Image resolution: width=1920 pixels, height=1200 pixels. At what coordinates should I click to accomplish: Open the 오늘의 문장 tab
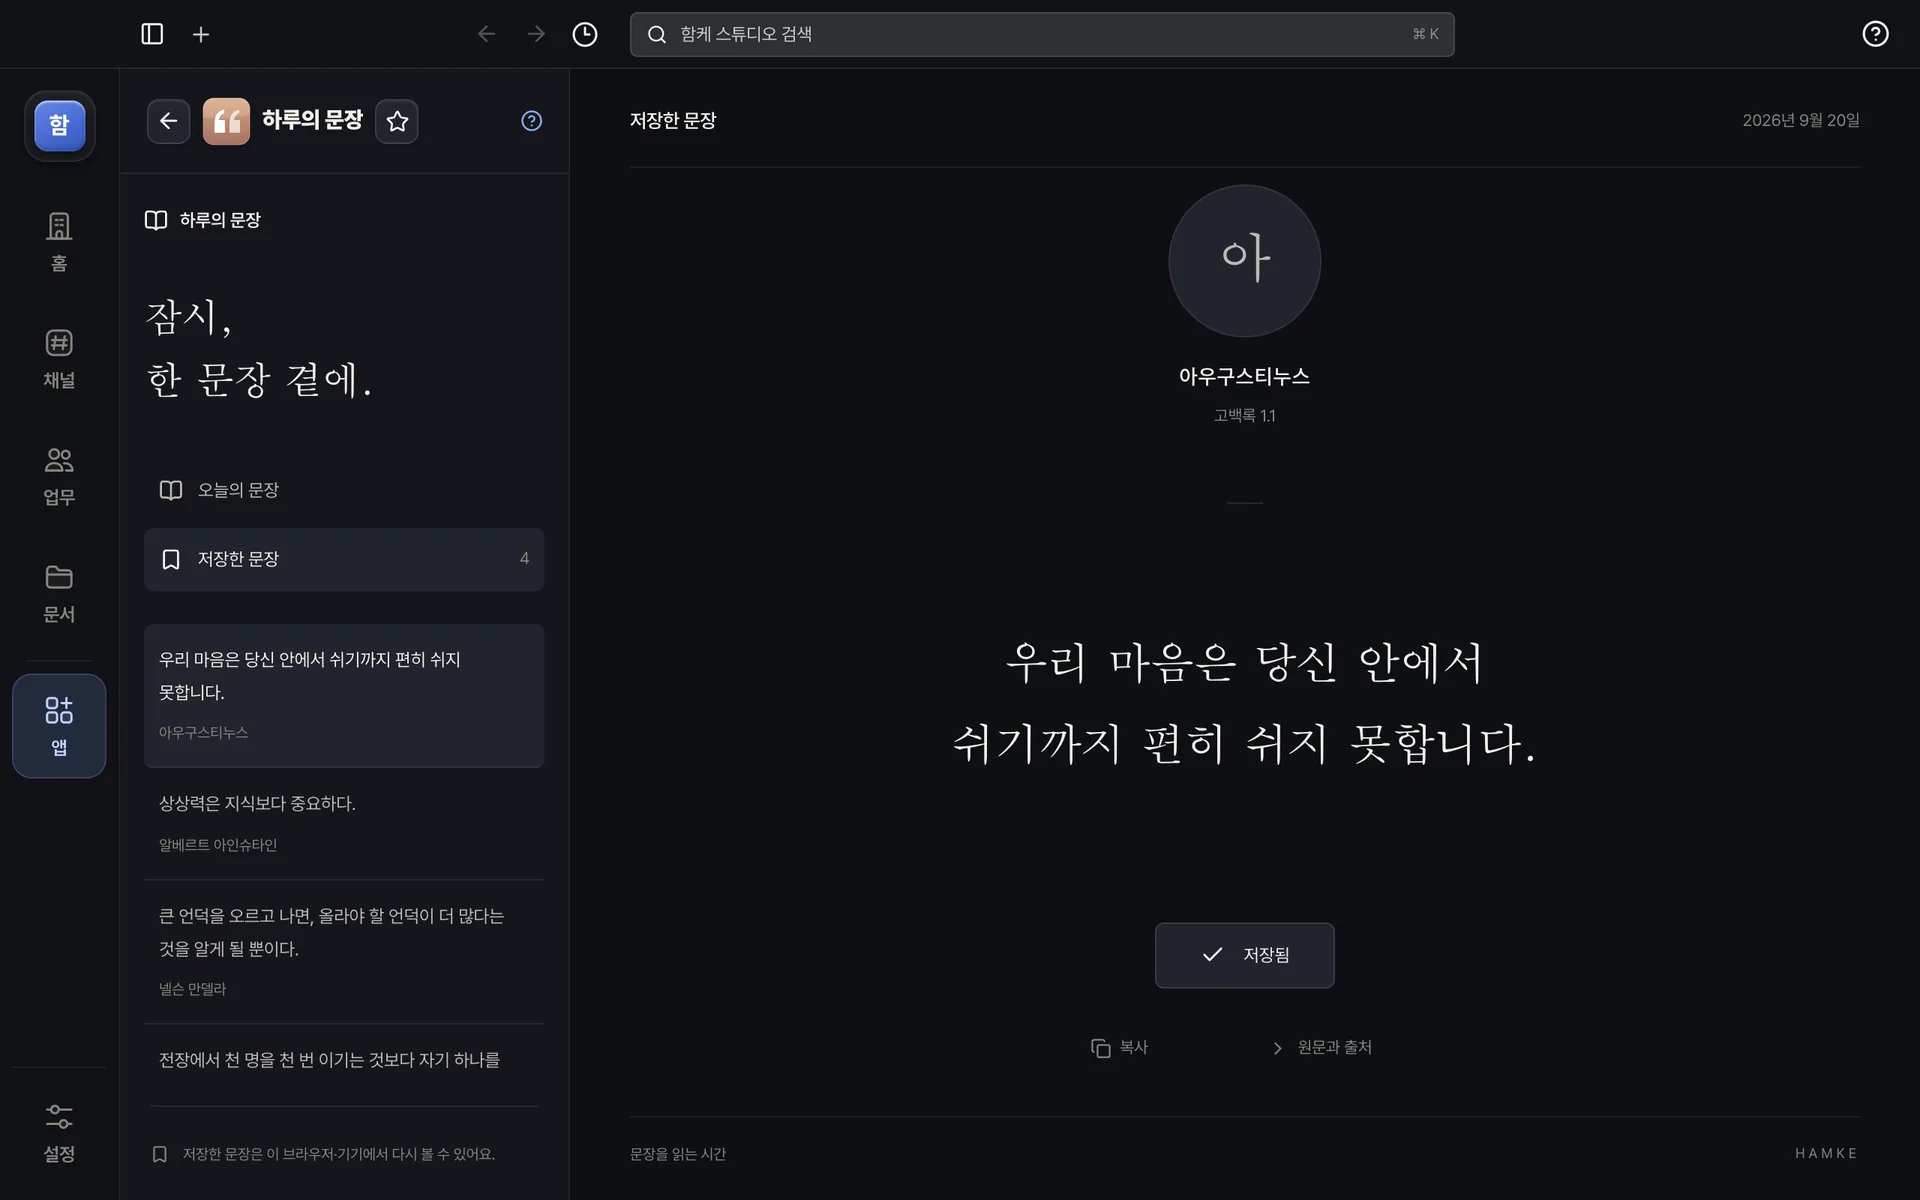pyautogui.click(x=344, y=490)
